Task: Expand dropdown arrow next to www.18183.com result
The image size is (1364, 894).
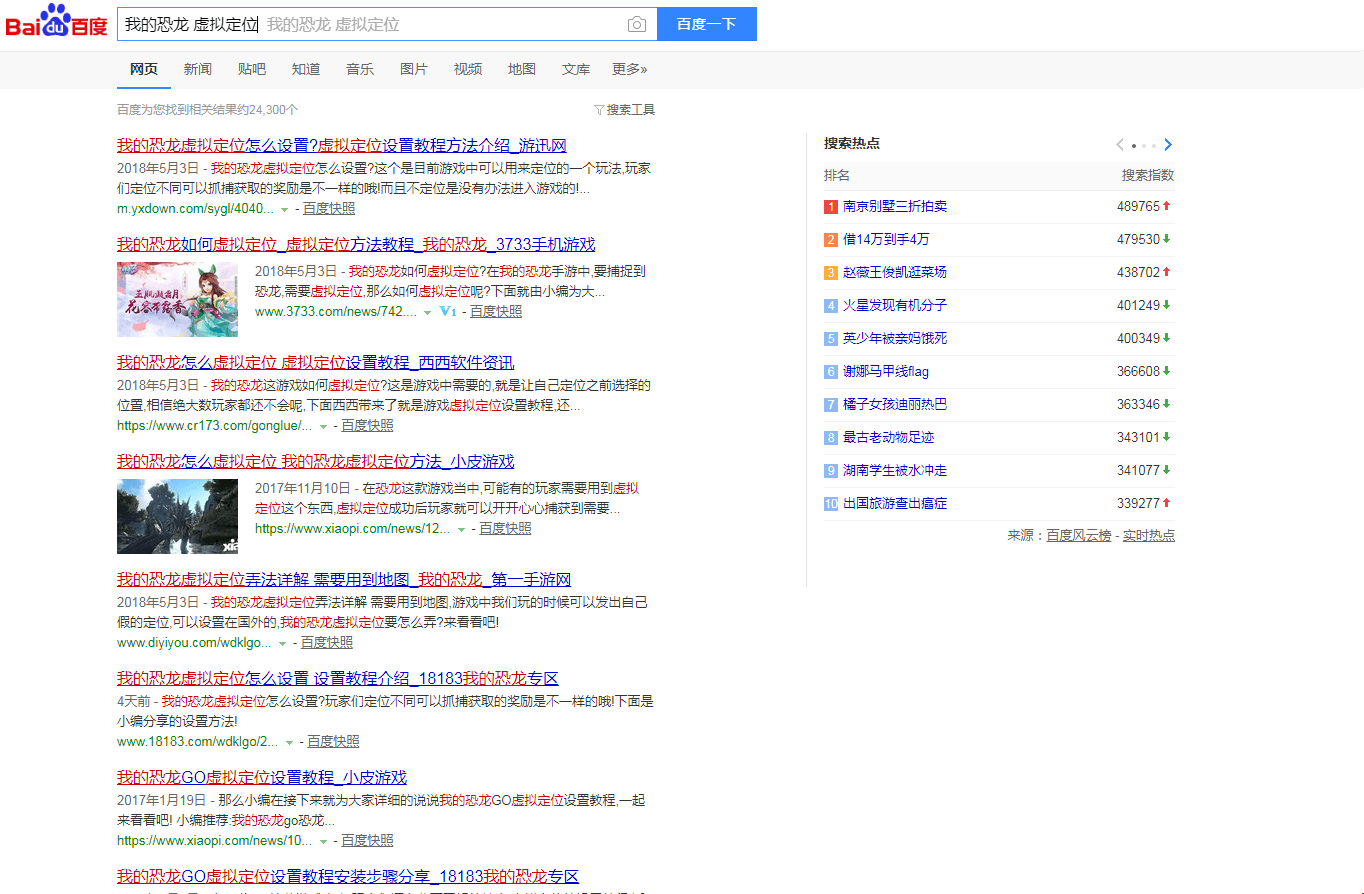Action: coord(289,742)
